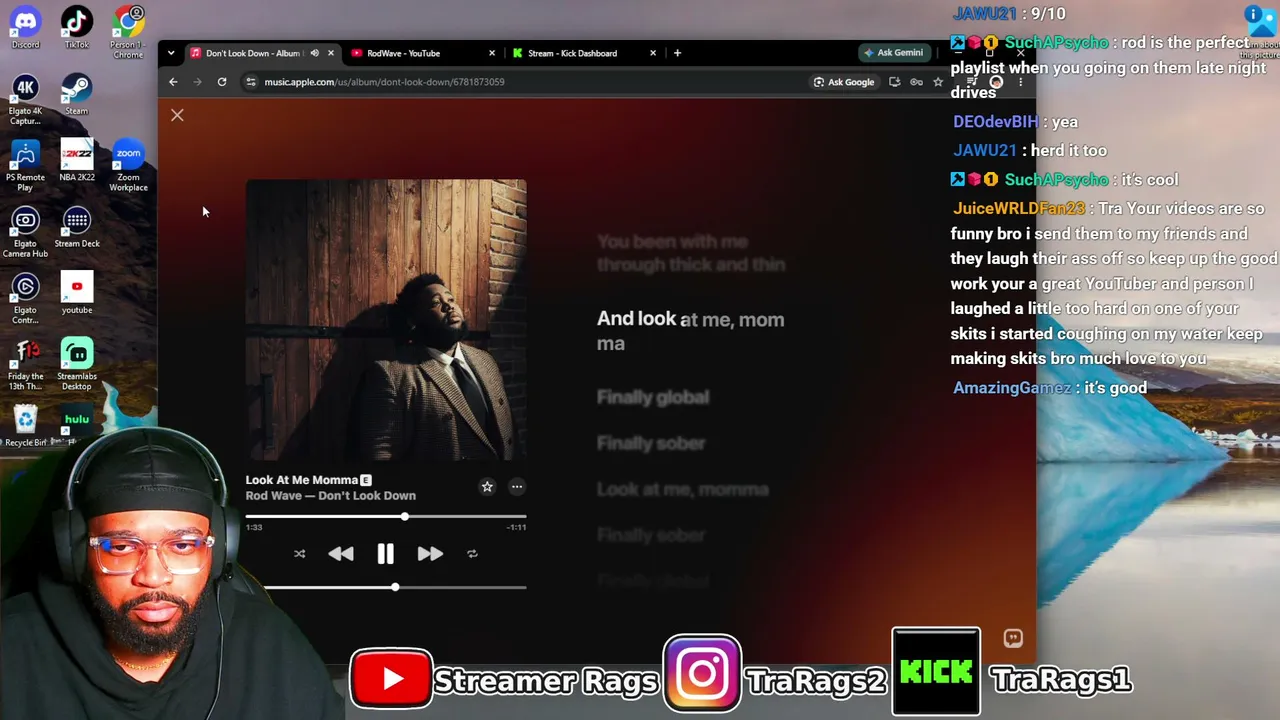Viewport: 1280px width, 720px height.
Task: Toggle shuffle in the music player
Action: coord(299,554)
